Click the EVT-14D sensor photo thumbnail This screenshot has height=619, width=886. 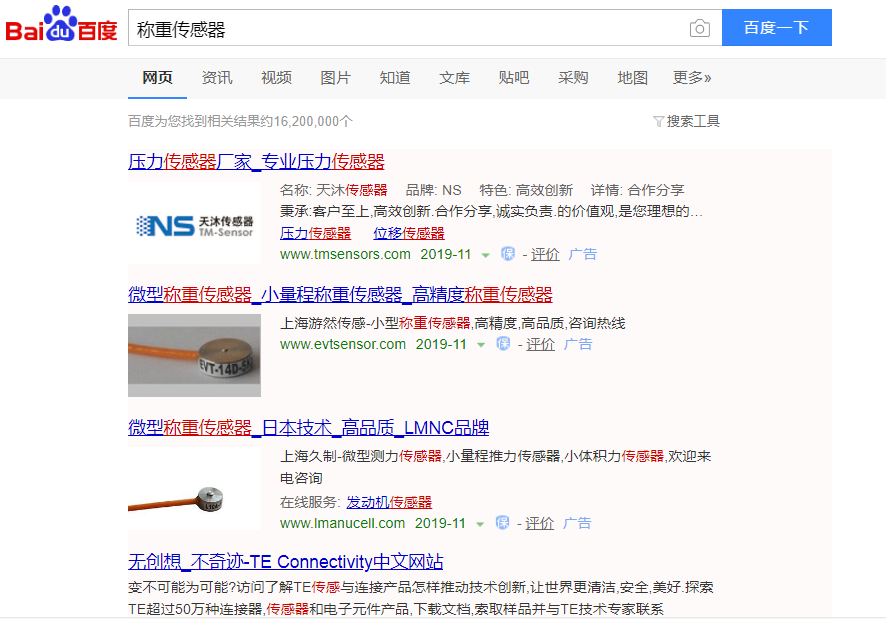[x=194, y=356]
